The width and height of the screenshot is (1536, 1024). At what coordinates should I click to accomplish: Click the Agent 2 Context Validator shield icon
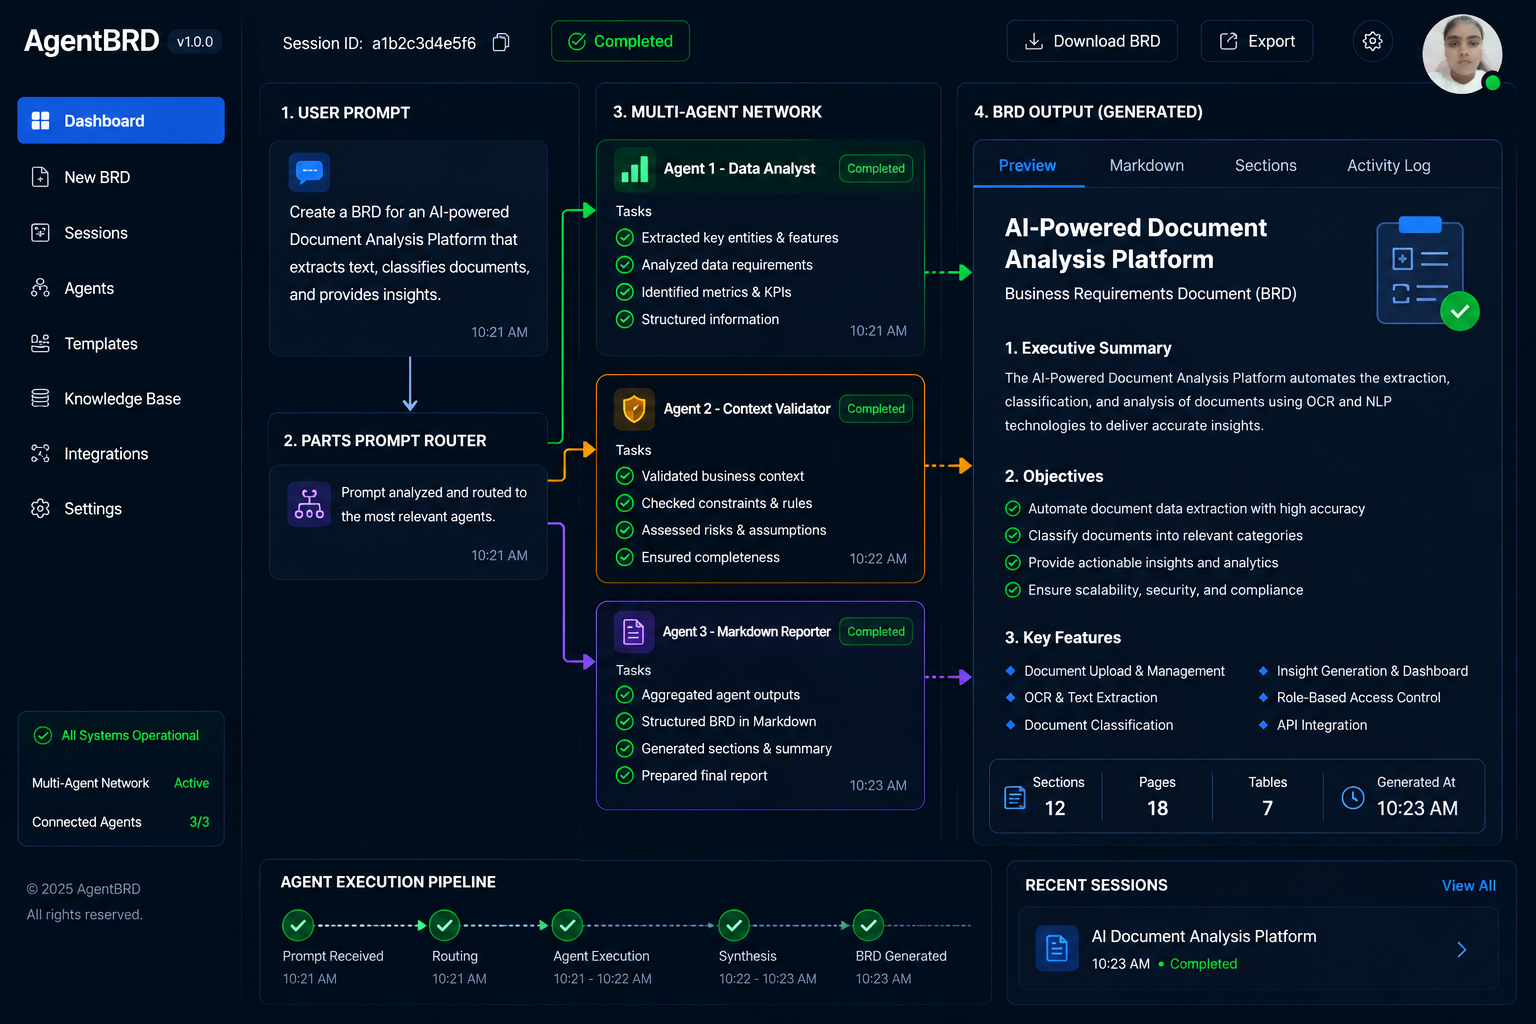[x=634, y=408]
